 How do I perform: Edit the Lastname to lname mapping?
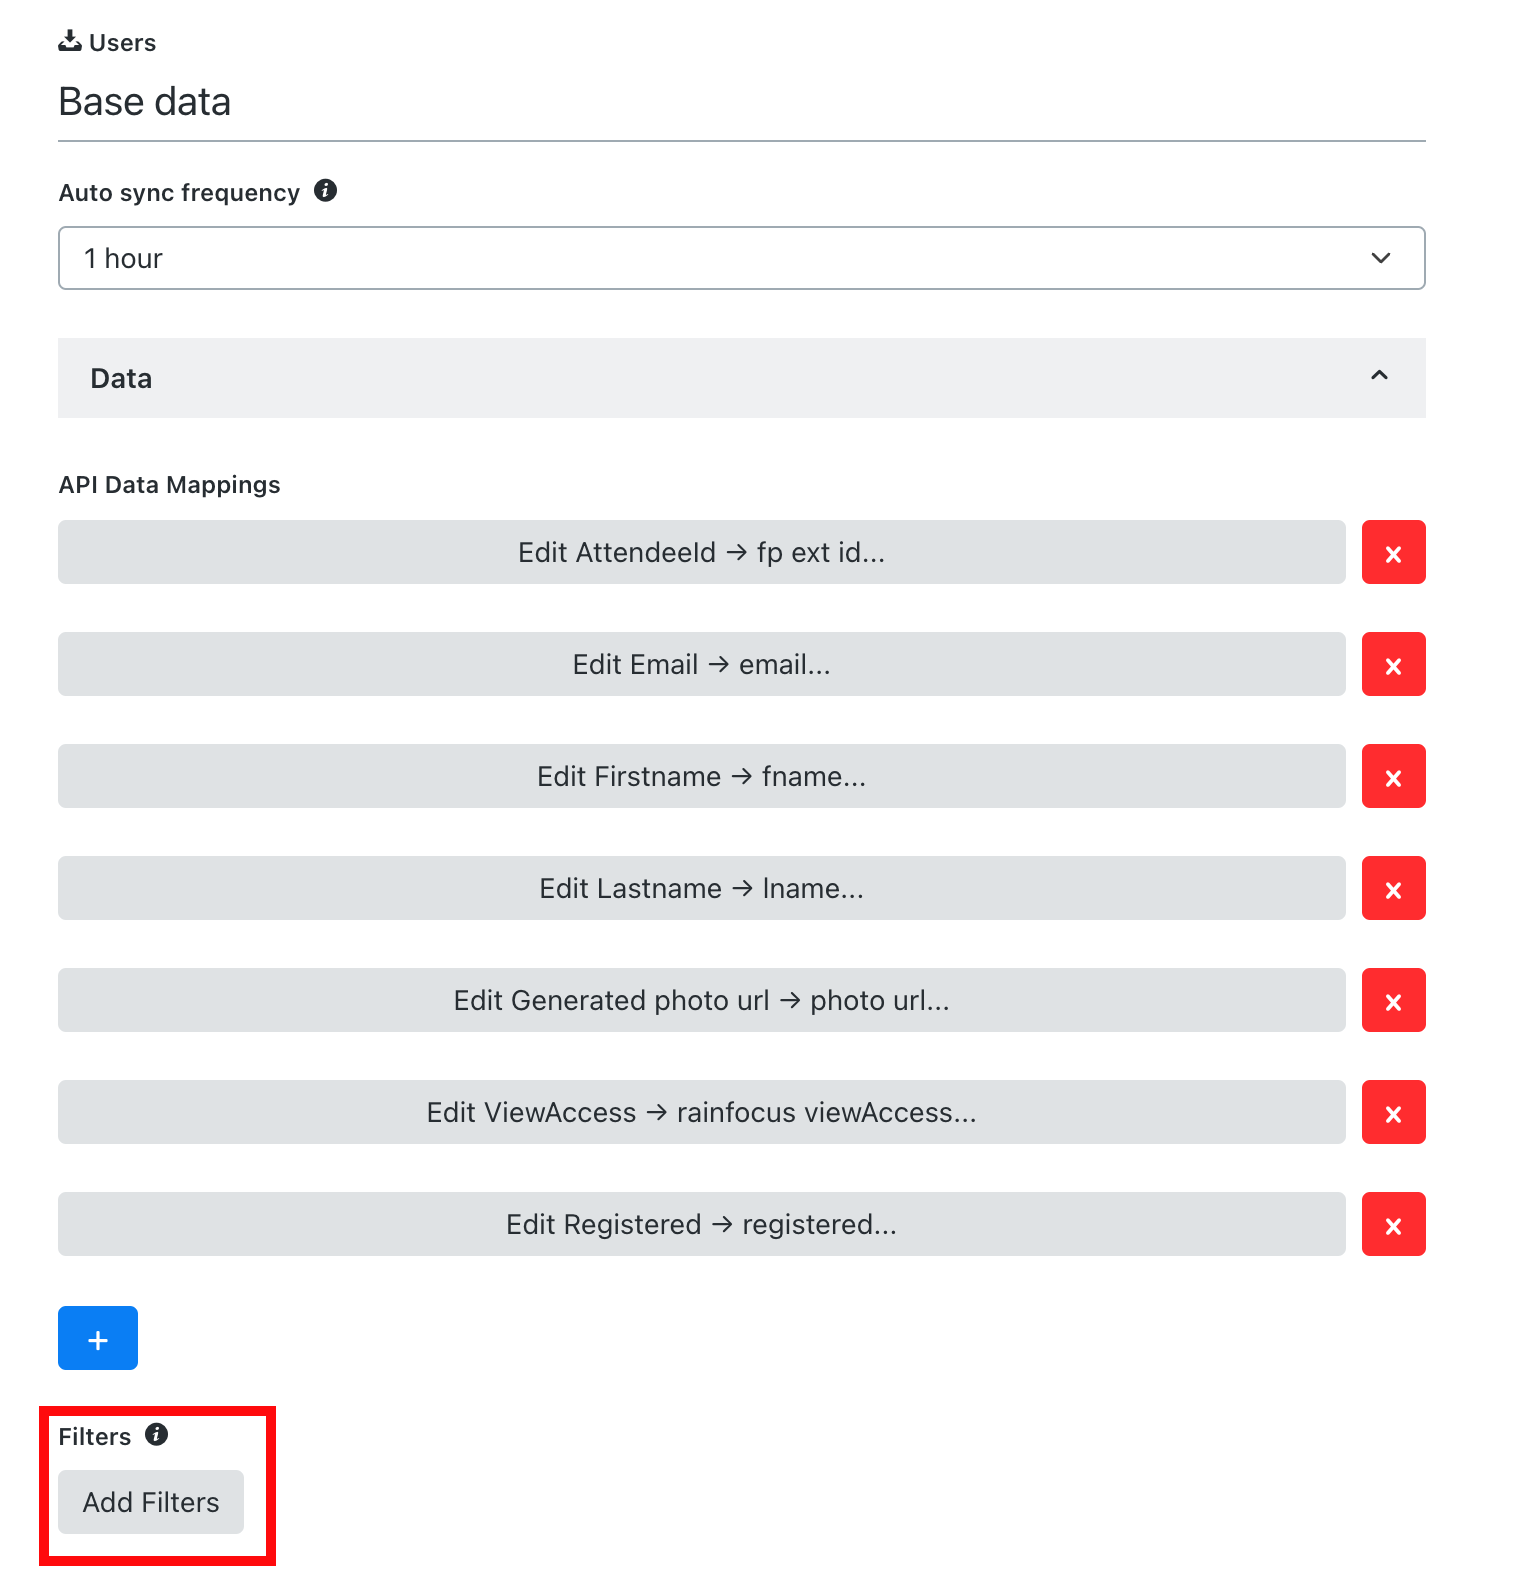tap(701, 888)
